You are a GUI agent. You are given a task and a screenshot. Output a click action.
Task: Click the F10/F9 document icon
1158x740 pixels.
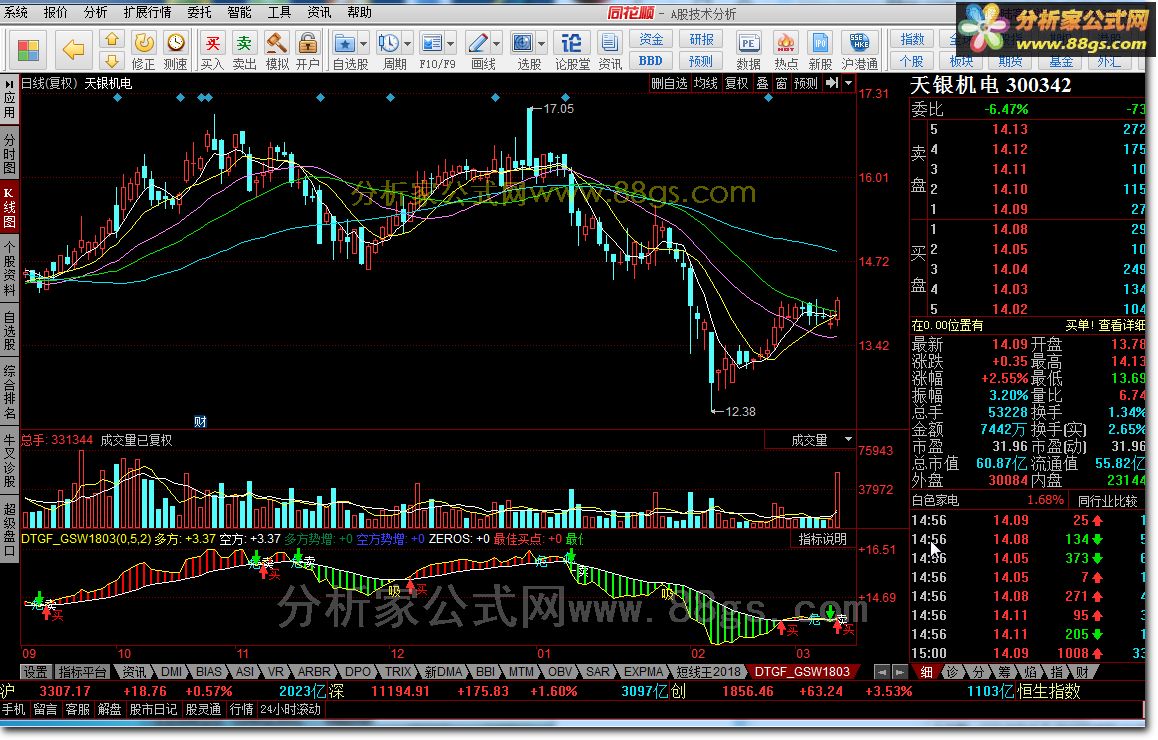pos(432,43)
